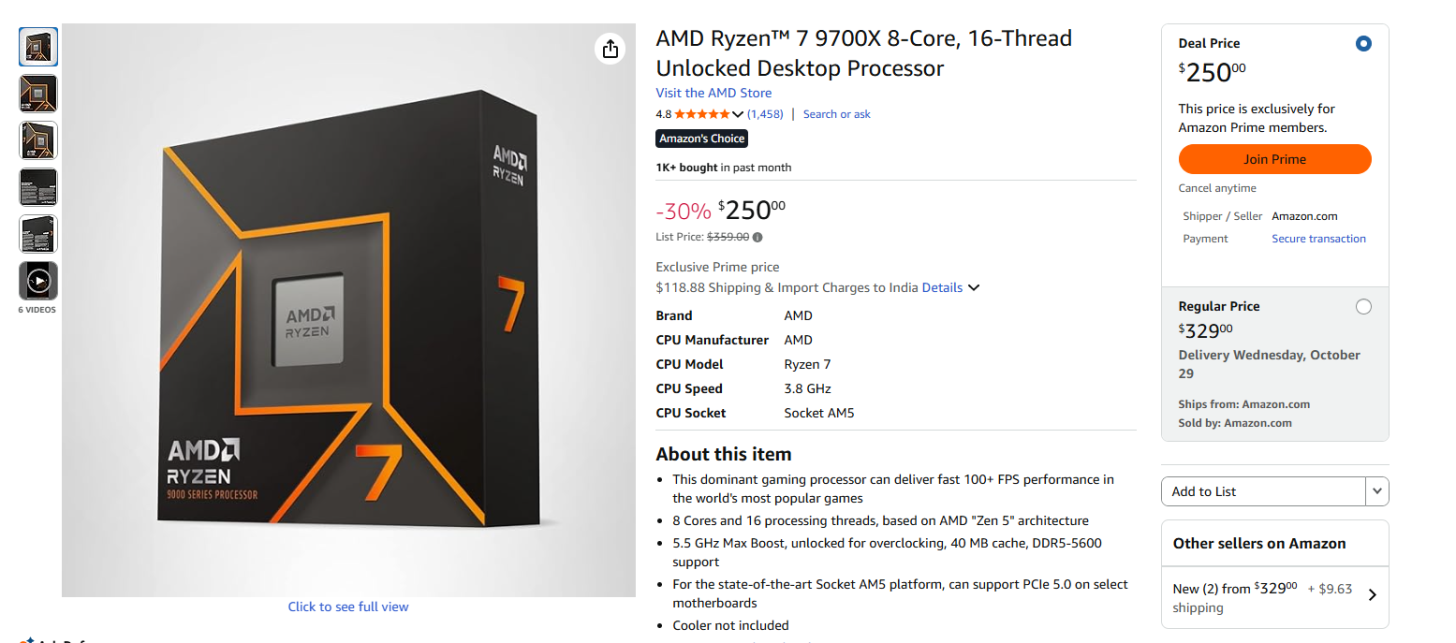The height and width of the screenshot is (643, 1456).
Task: Click to see full view link
Action: (348, 607)
